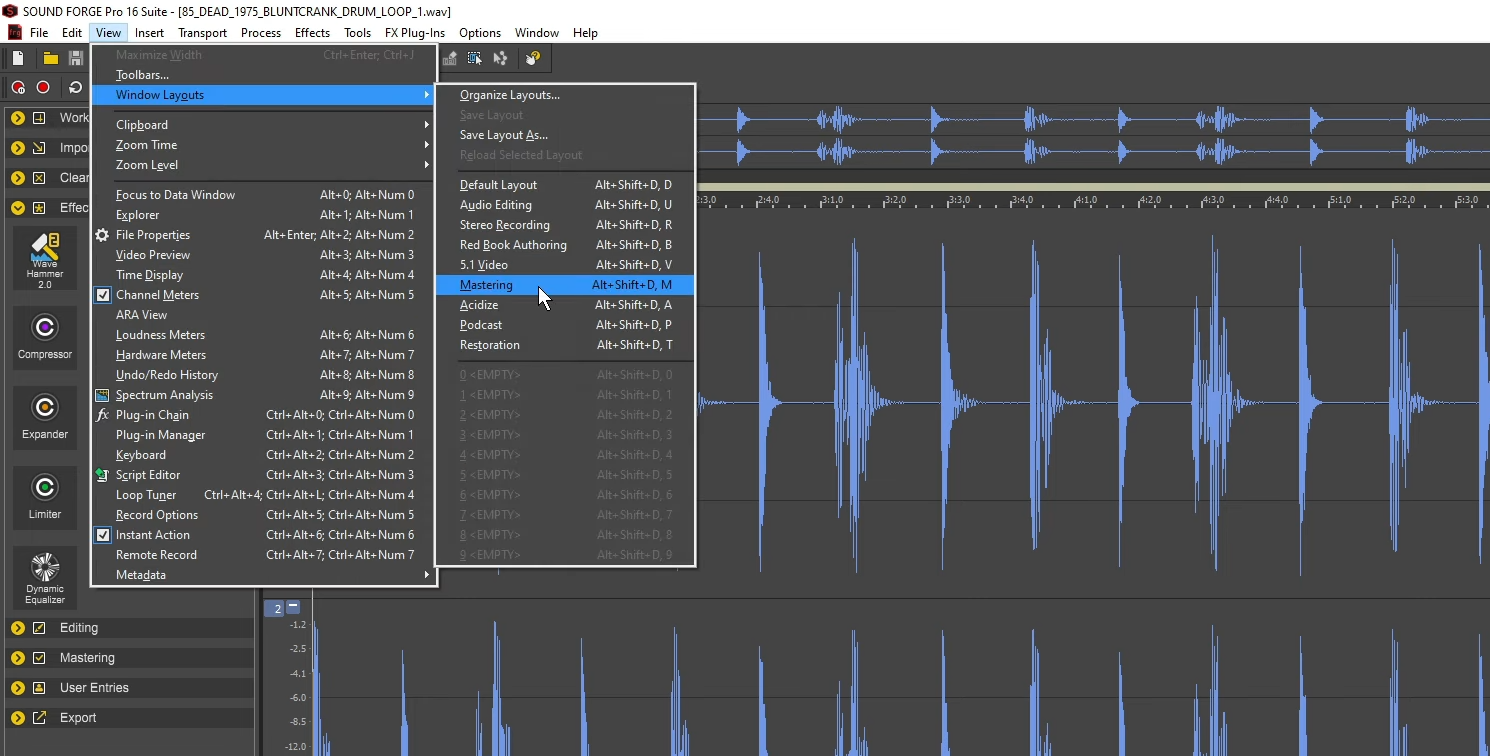This screenshot has width=1490, height=756.
Task: Click the 5:1.0 mark on time ruler
Action: click(x=1340, y=200)
